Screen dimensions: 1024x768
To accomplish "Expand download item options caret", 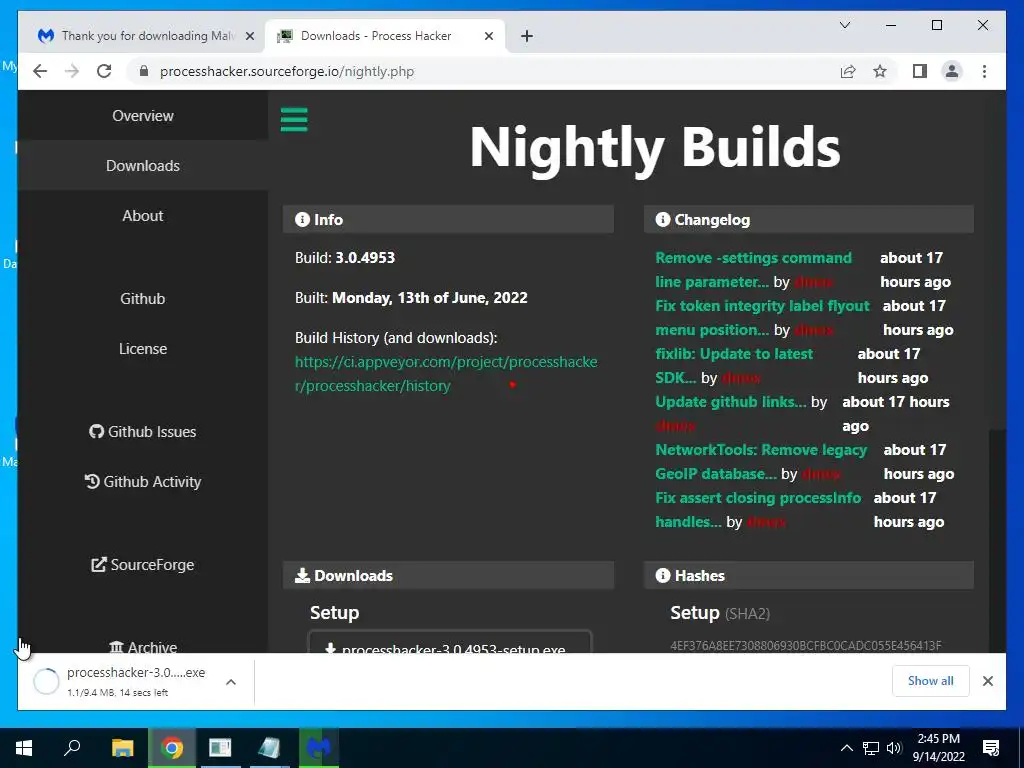I will point(231,682).
